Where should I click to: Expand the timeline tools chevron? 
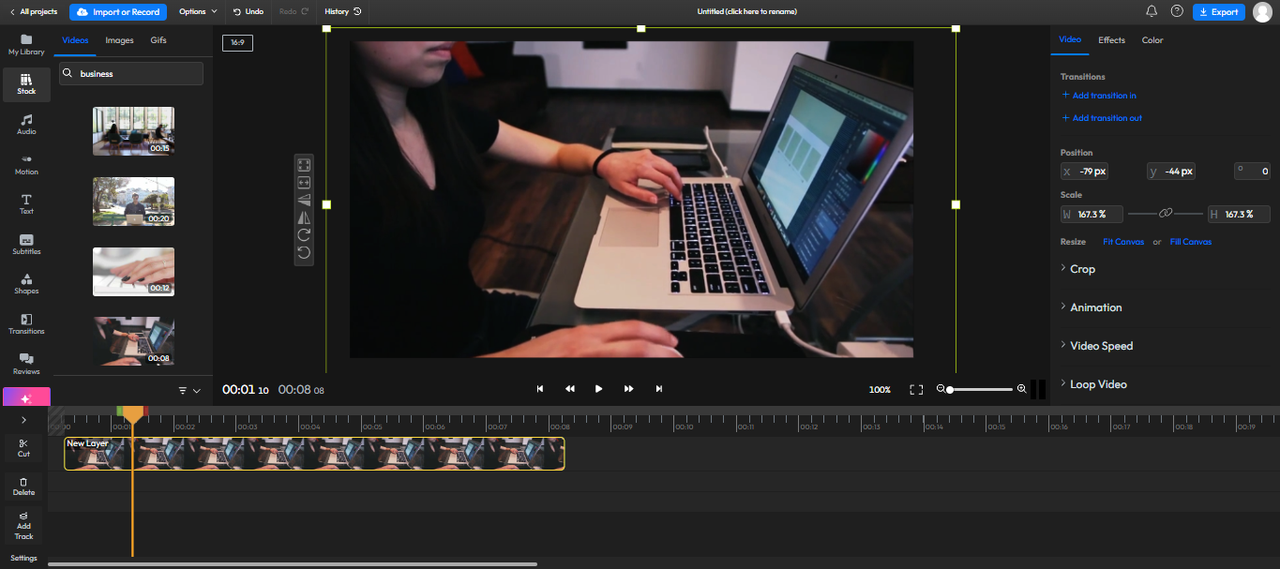[x=24, y=420]
